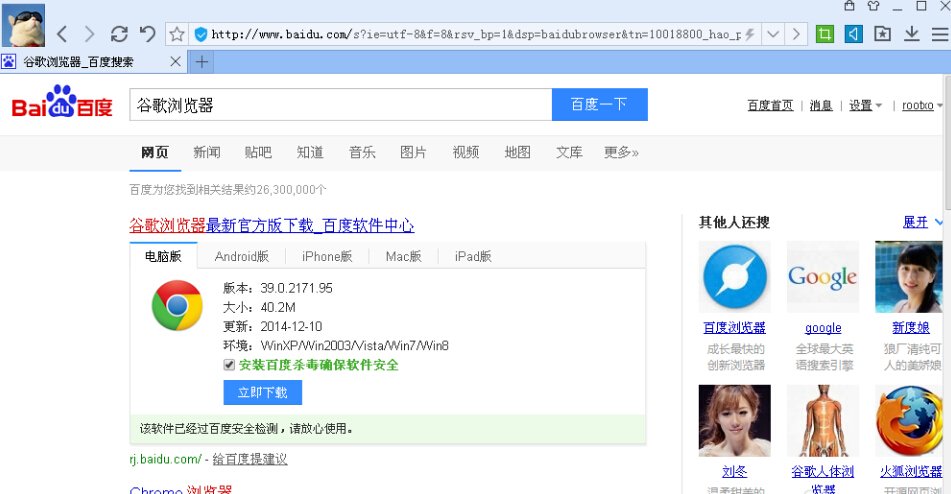Reload the page with the refresh icon
Viewport: 951px width, 494px height.
[119, 34]
